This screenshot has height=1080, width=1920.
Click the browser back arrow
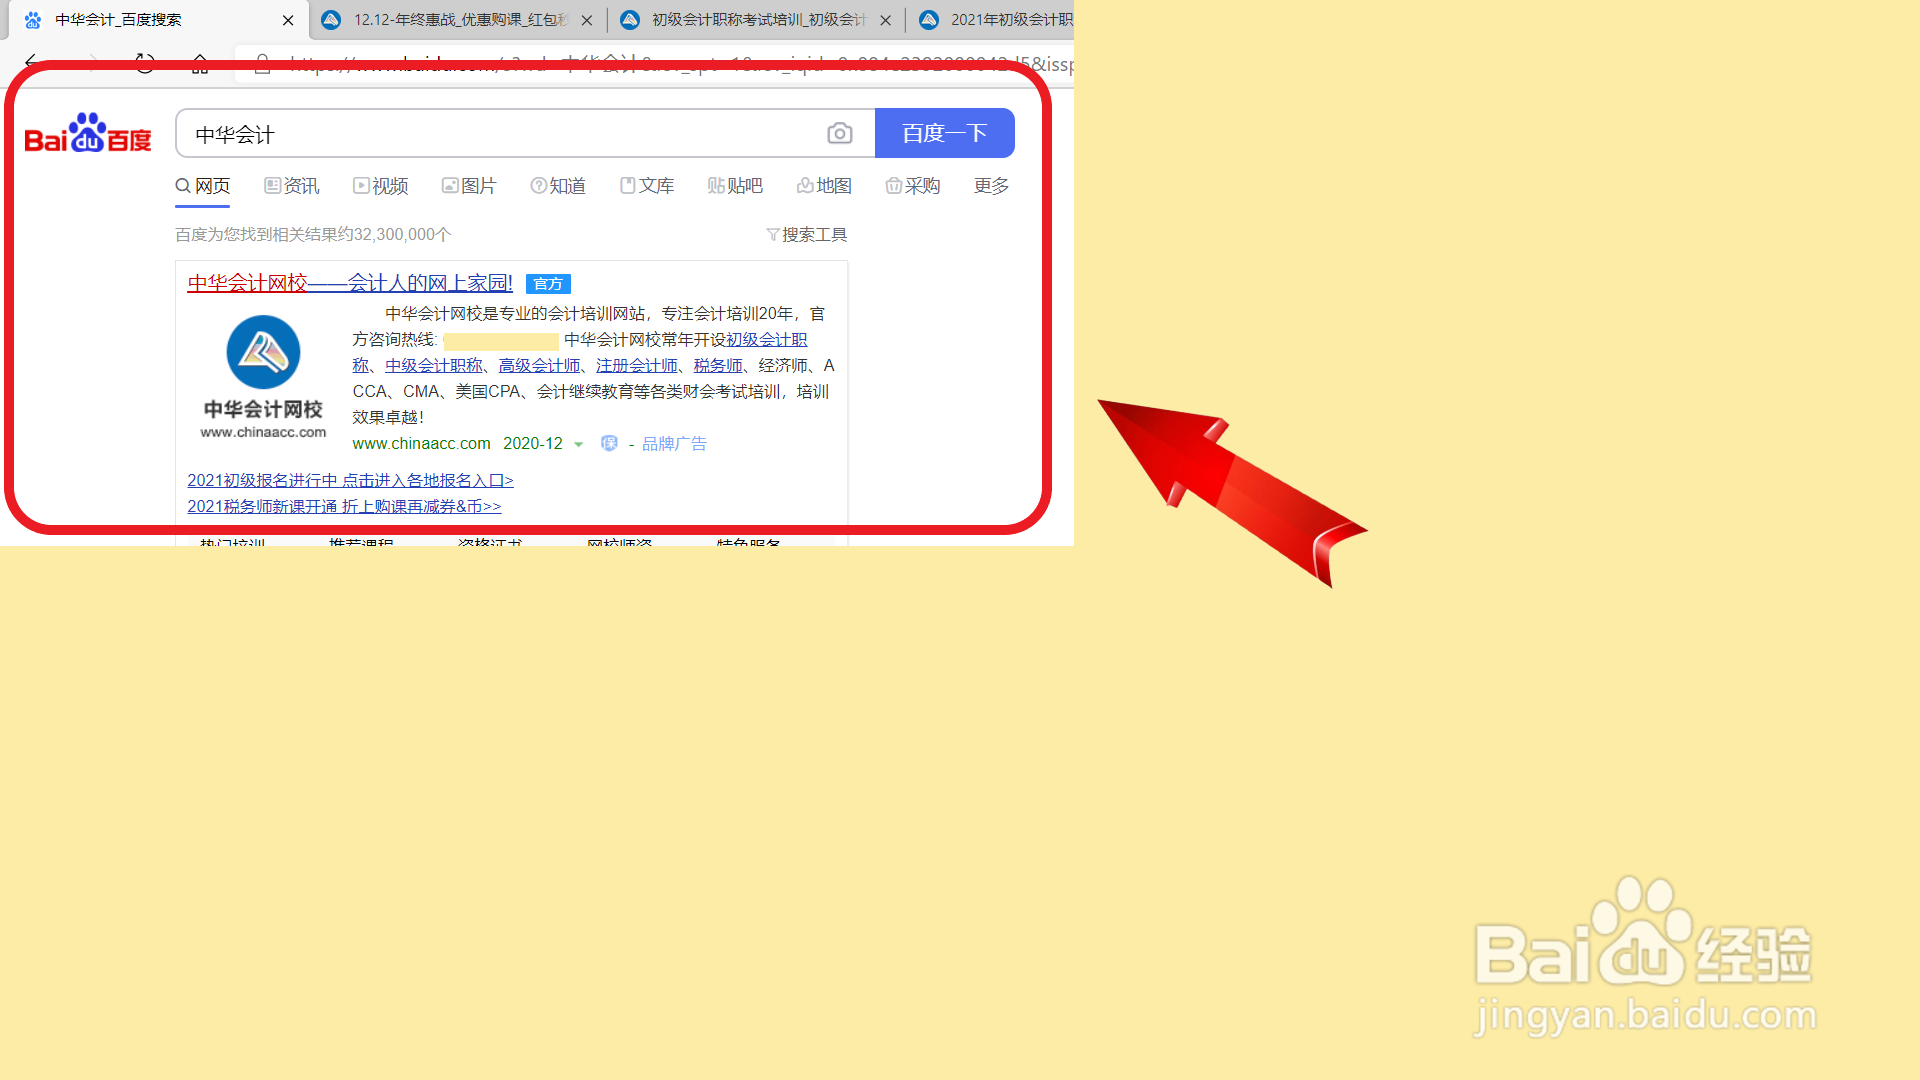tap(31, 62)
